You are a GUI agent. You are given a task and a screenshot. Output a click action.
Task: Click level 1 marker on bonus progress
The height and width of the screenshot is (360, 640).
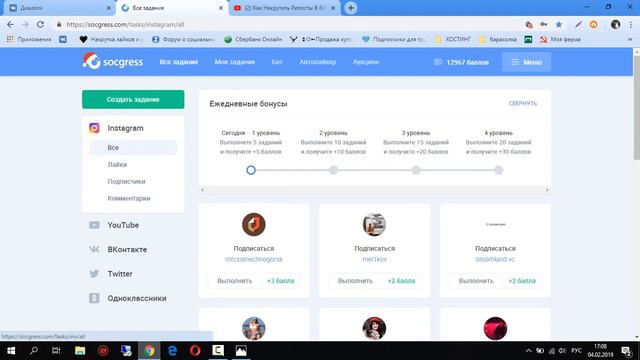coord(251,170)
